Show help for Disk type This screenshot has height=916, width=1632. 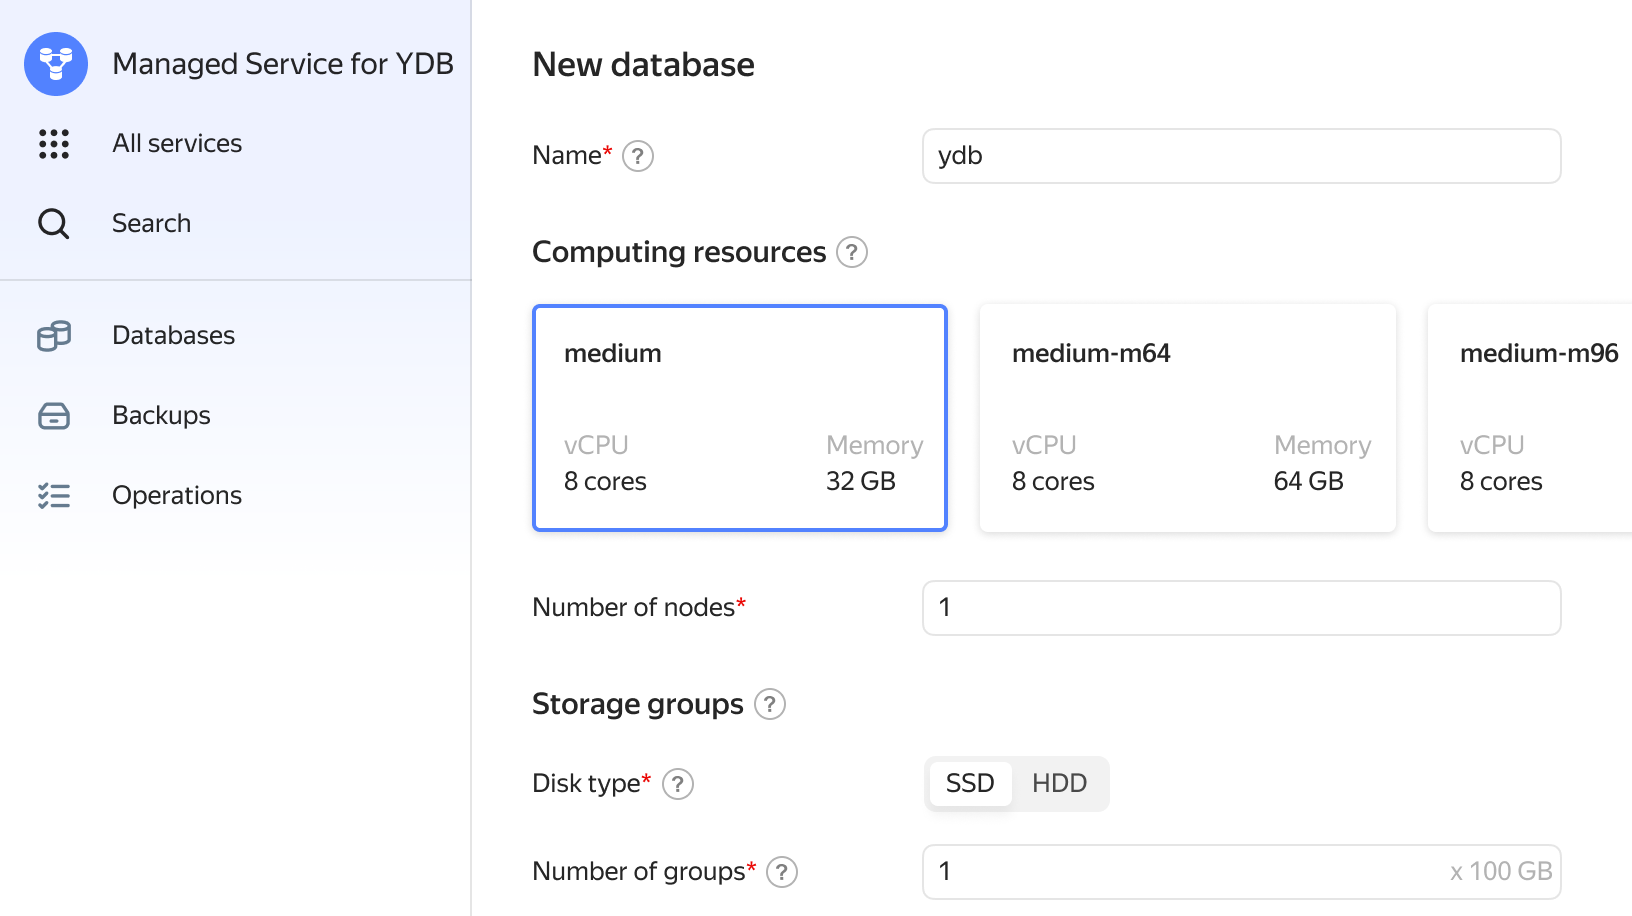click(x=678, y=784)
